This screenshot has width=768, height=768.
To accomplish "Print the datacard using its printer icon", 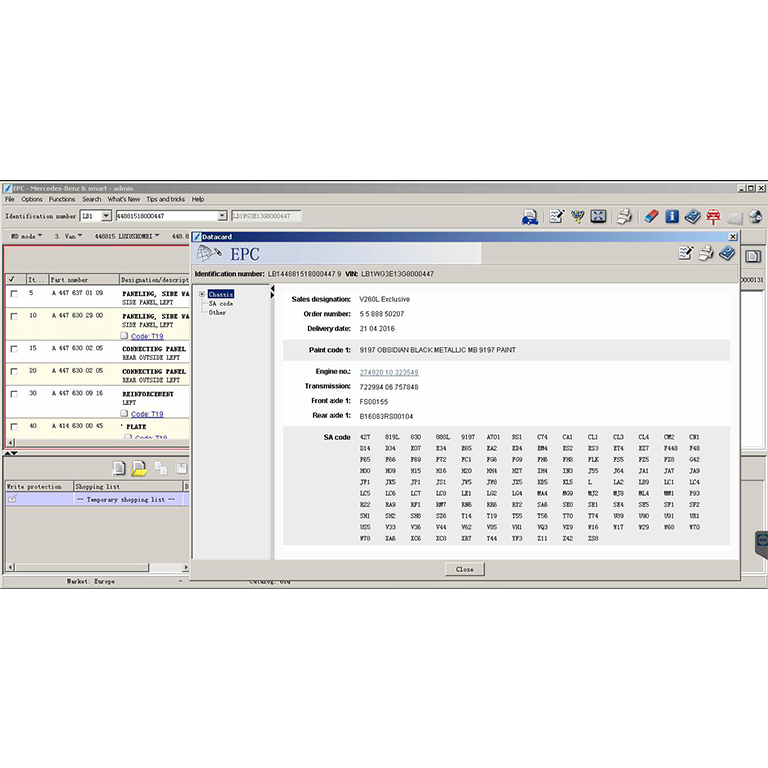I will click(x=706, y=253).
